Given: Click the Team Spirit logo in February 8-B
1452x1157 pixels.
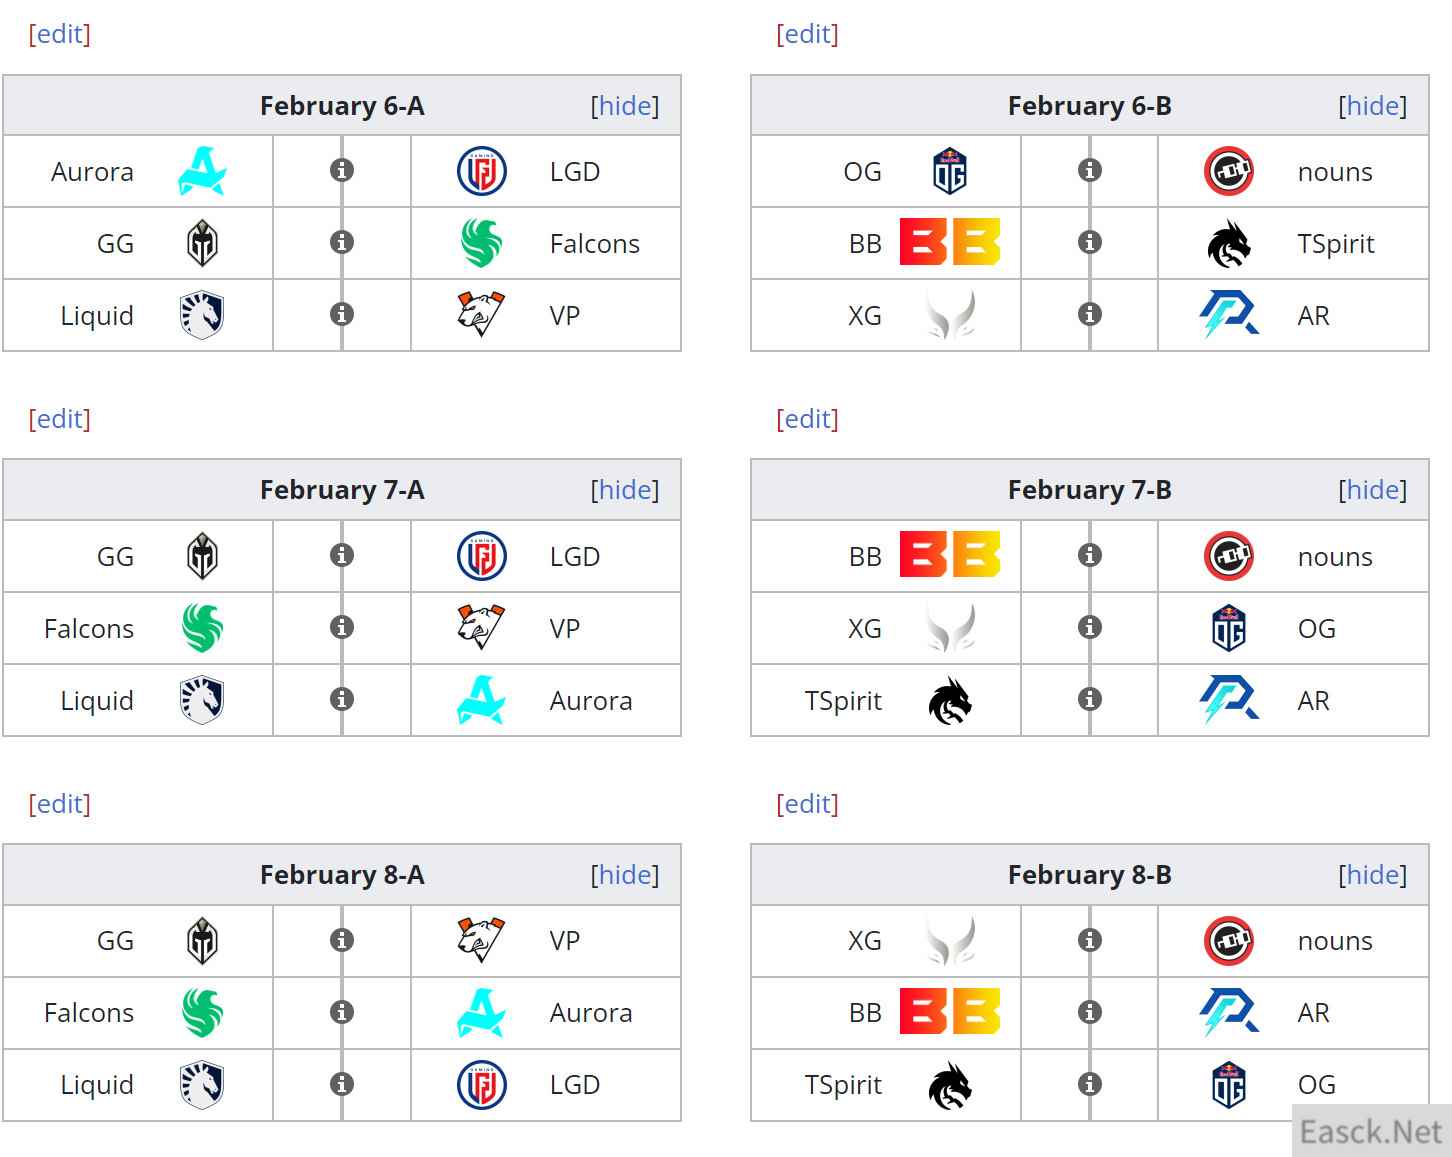Looking at the screenshot, I should 949,1085.
